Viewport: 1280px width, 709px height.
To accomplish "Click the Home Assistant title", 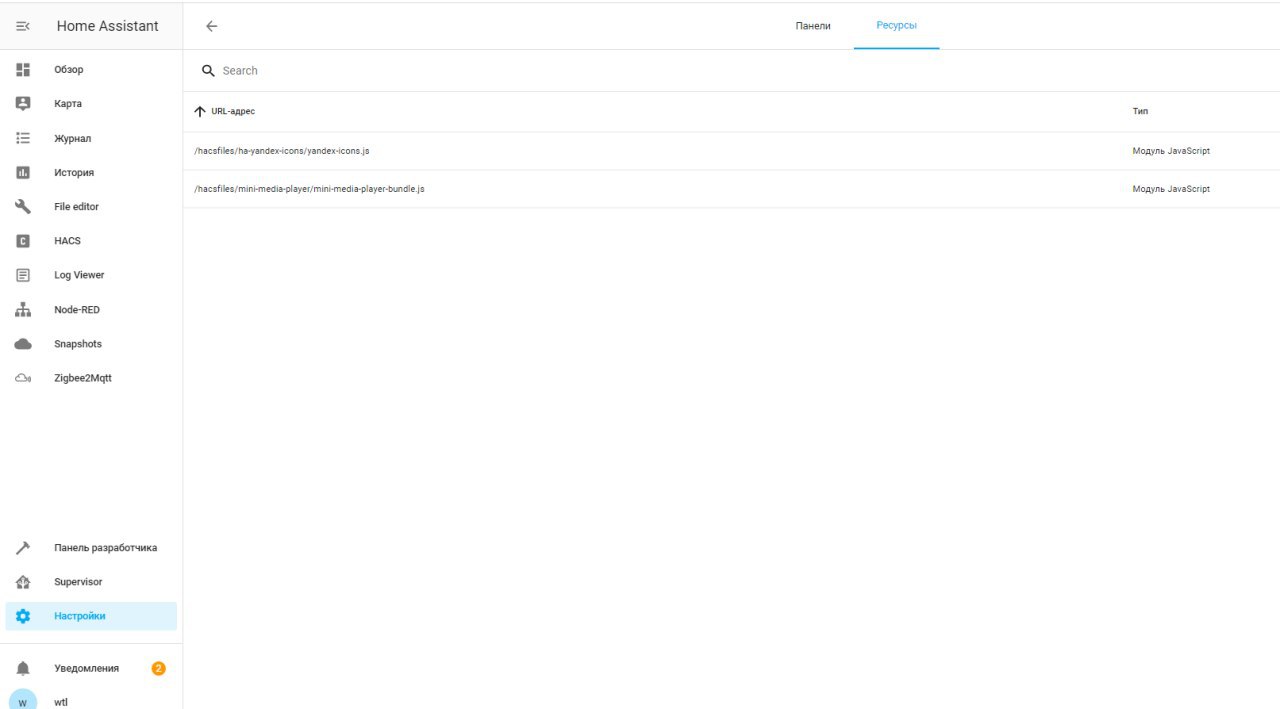I will (108, 26).
